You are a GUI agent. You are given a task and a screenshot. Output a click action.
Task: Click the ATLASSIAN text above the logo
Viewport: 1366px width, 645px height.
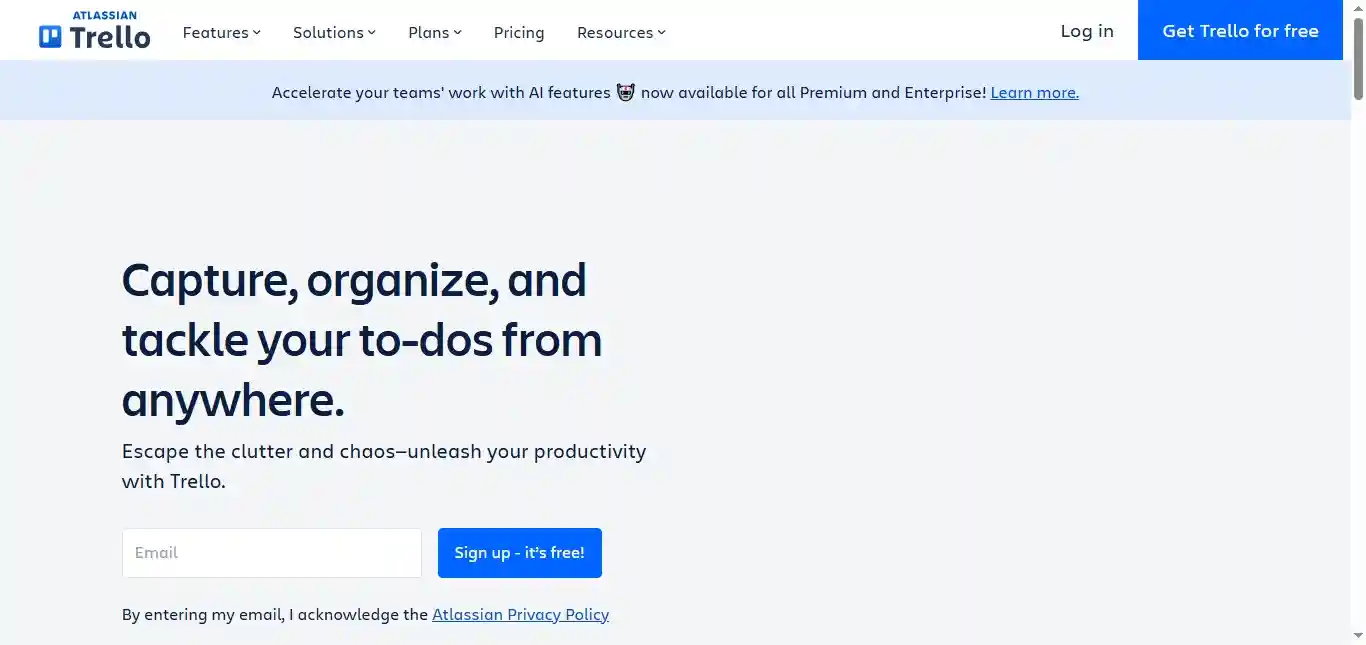coord(104,15)
